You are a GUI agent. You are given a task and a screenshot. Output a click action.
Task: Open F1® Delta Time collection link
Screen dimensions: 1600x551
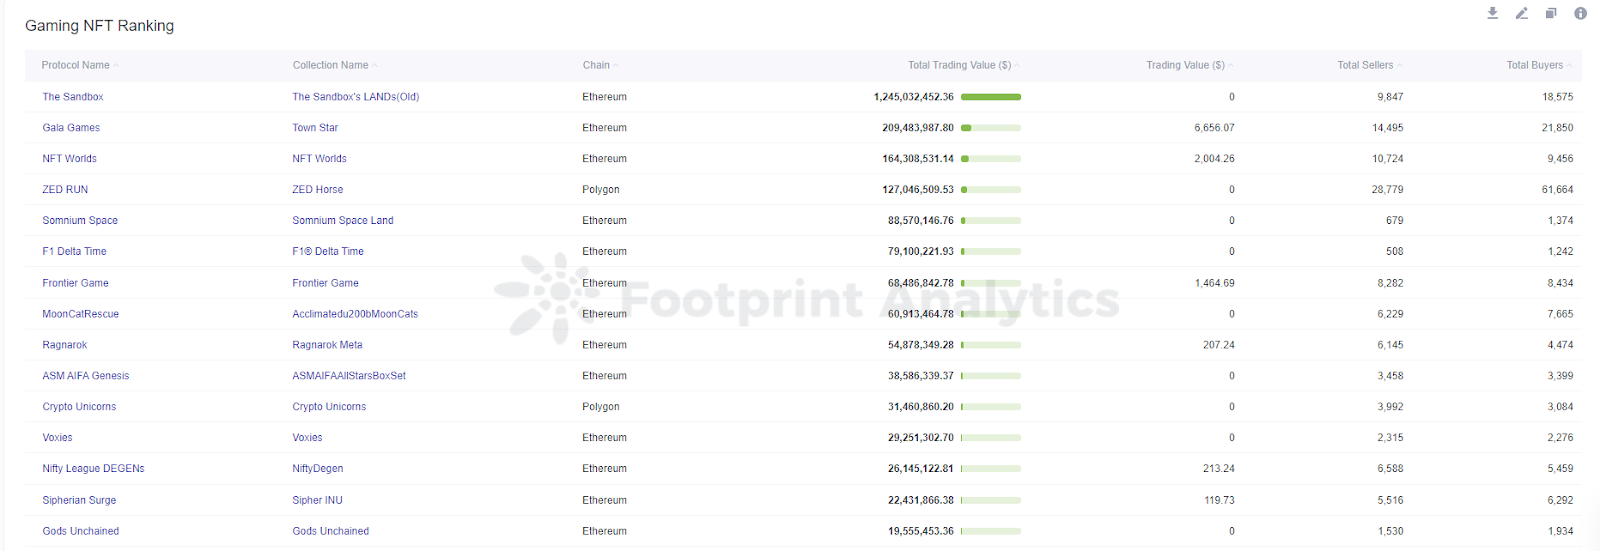tap(328, 252)
